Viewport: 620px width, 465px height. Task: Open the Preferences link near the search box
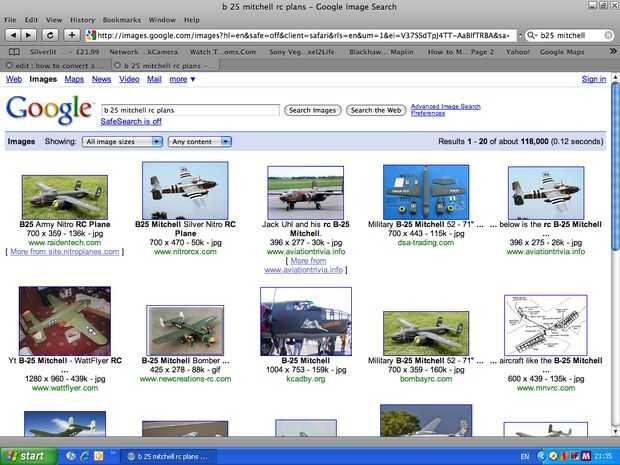click(428, 113)
